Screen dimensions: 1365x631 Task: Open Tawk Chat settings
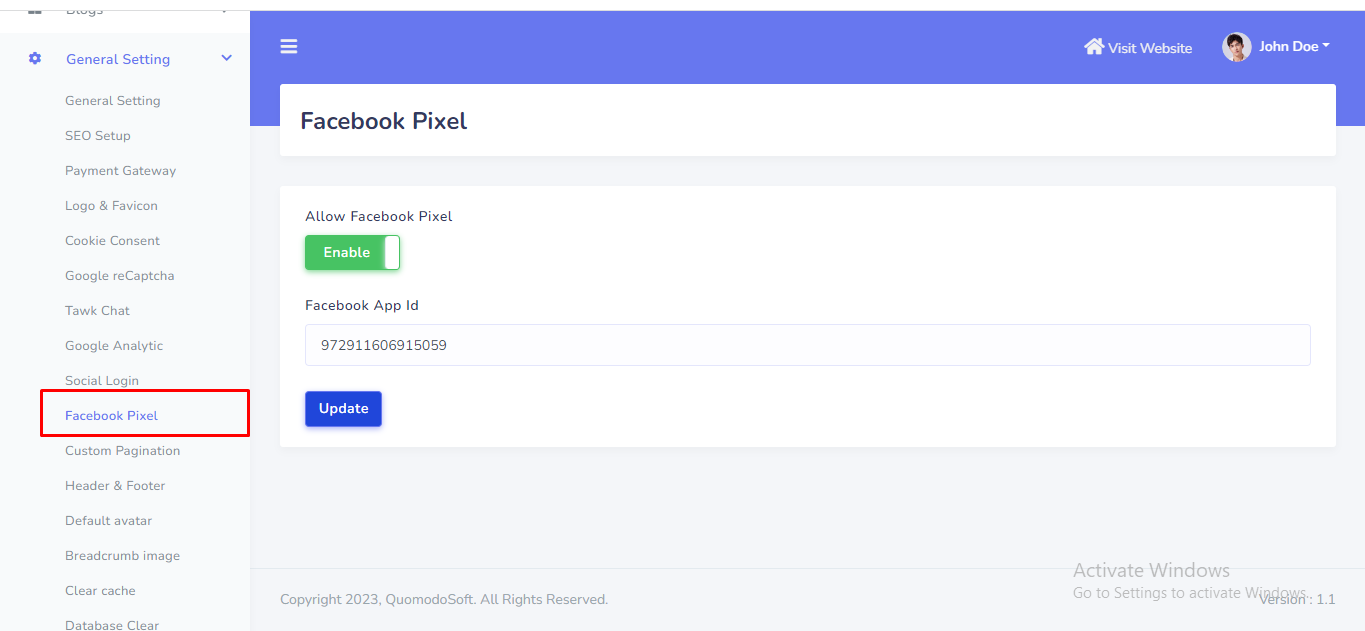click(97, 311)
